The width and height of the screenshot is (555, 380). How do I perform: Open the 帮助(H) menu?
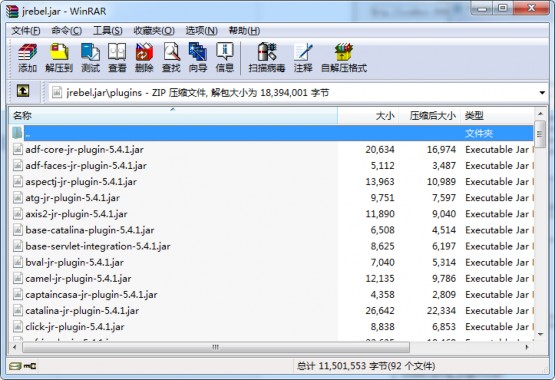tap(244, 31)
